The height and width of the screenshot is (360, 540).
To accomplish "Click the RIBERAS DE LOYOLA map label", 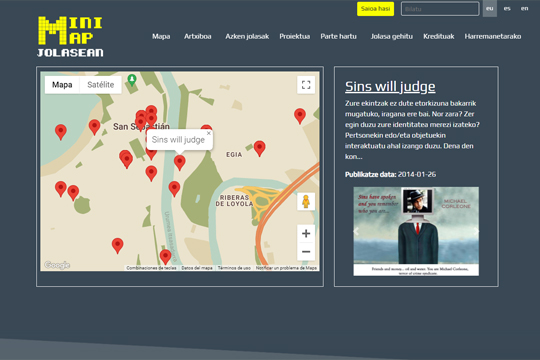I will tap(234, 200).
